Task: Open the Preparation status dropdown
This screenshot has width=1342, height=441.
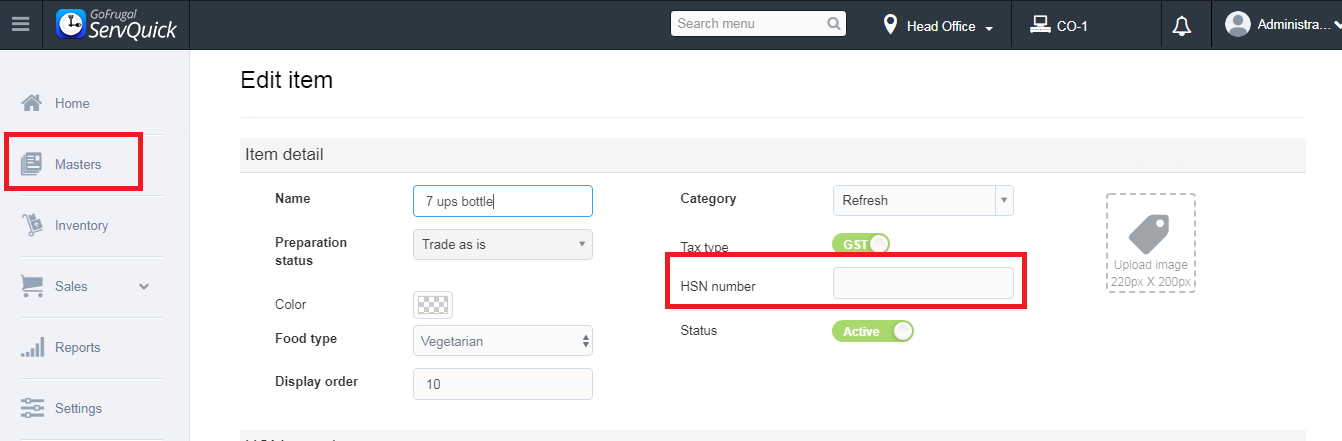Action: pos(502,244)
